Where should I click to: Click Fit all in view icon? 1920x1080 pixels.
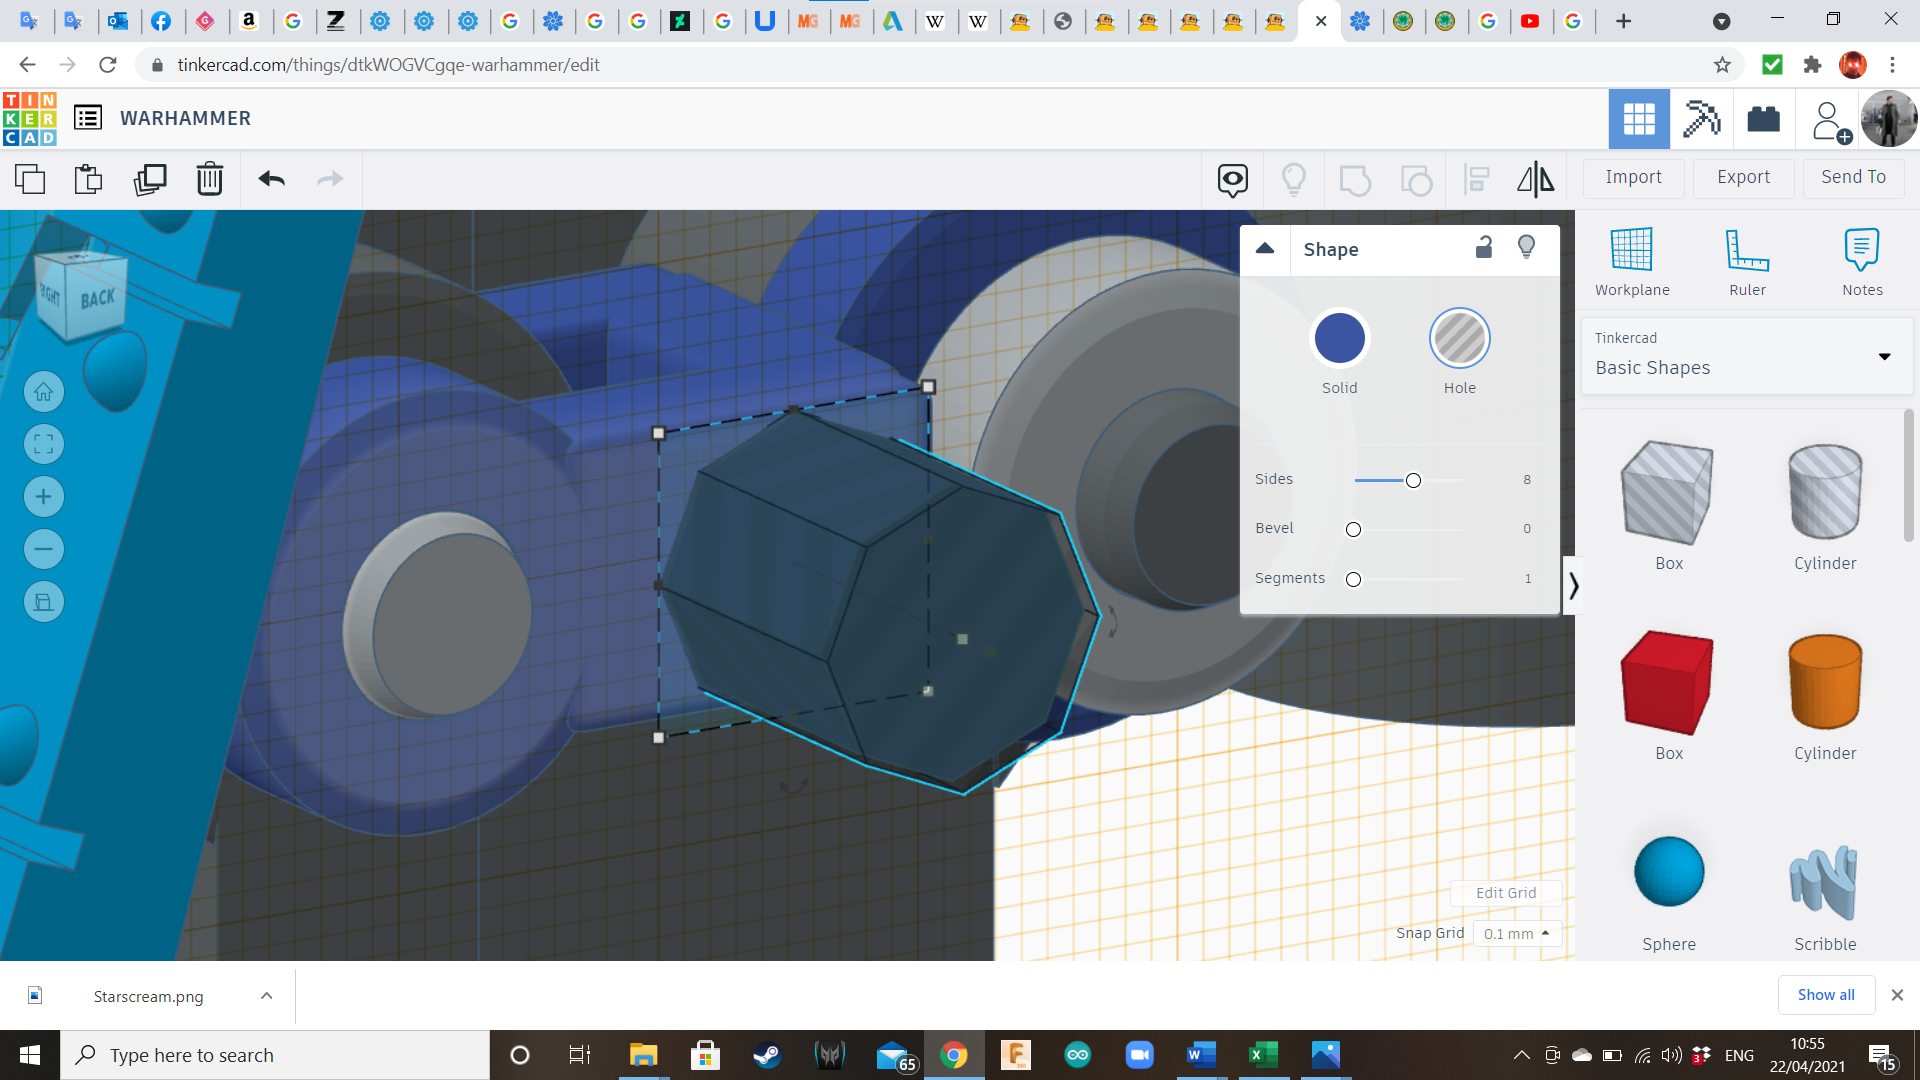[44, 444]
